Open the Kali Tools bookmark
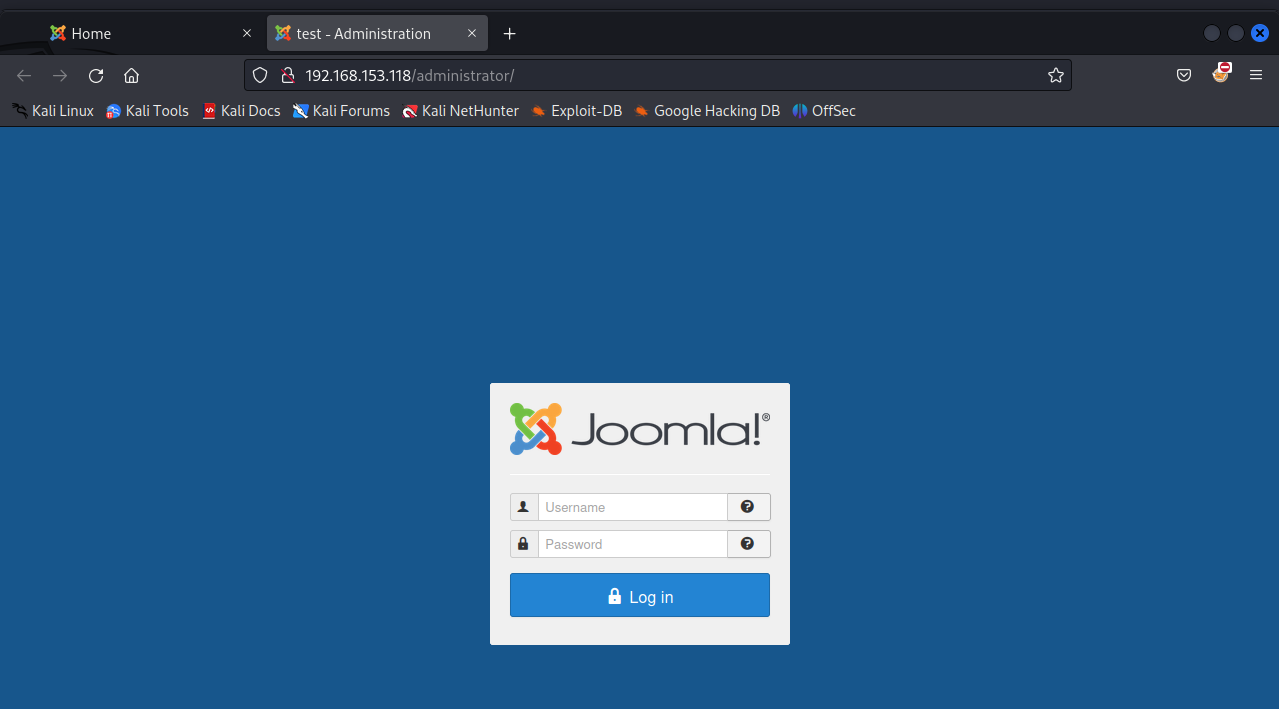Screen dimensions: 1279x709 [x=147, y=111]
